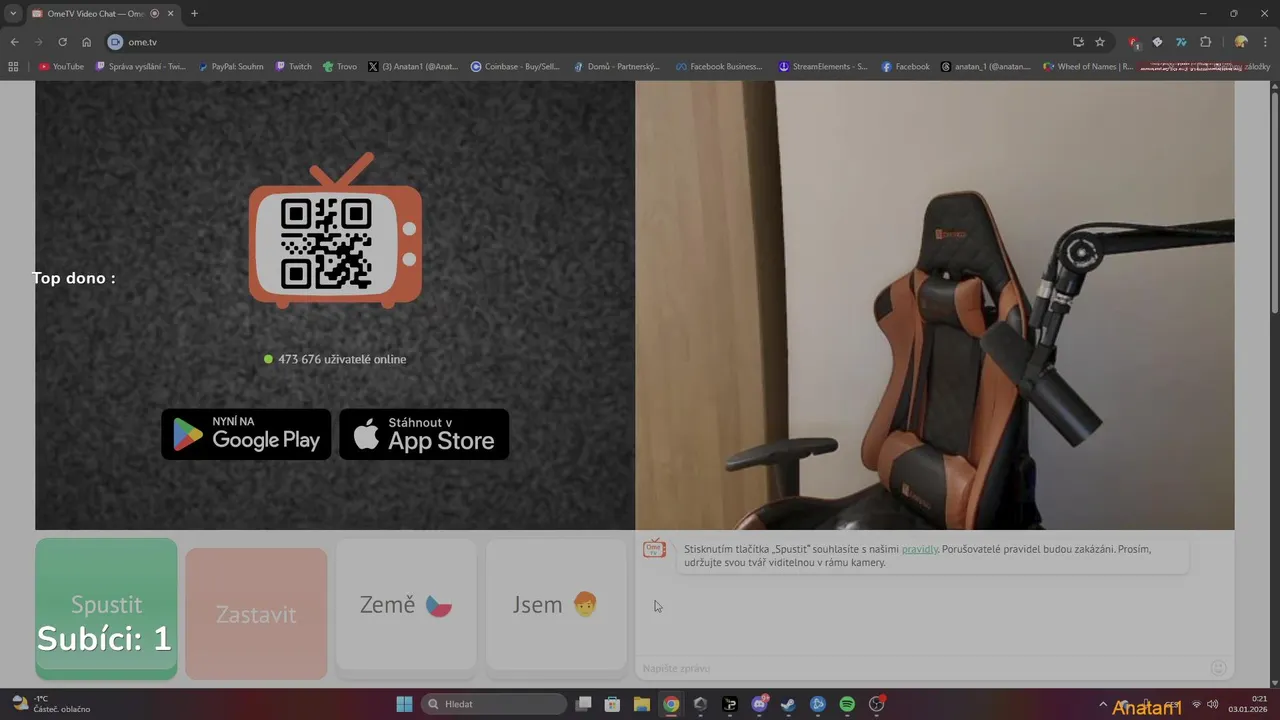Image resolution: width=1280 pixels, height=720 pixels.
Task: Open the OmeTV QR code TV logo
Action: pyautogui.click(x=335, y=230)
